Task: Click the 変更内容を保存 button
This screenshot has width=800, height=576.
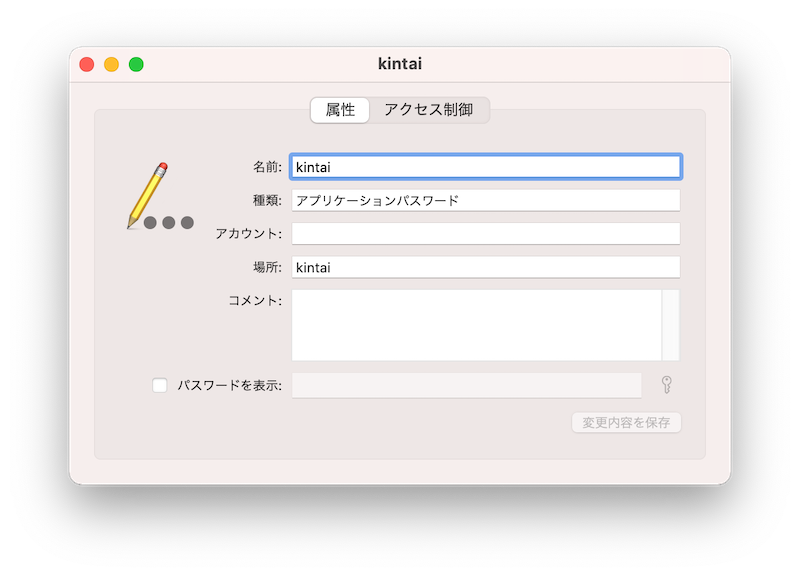Action: tap(625, 422)
